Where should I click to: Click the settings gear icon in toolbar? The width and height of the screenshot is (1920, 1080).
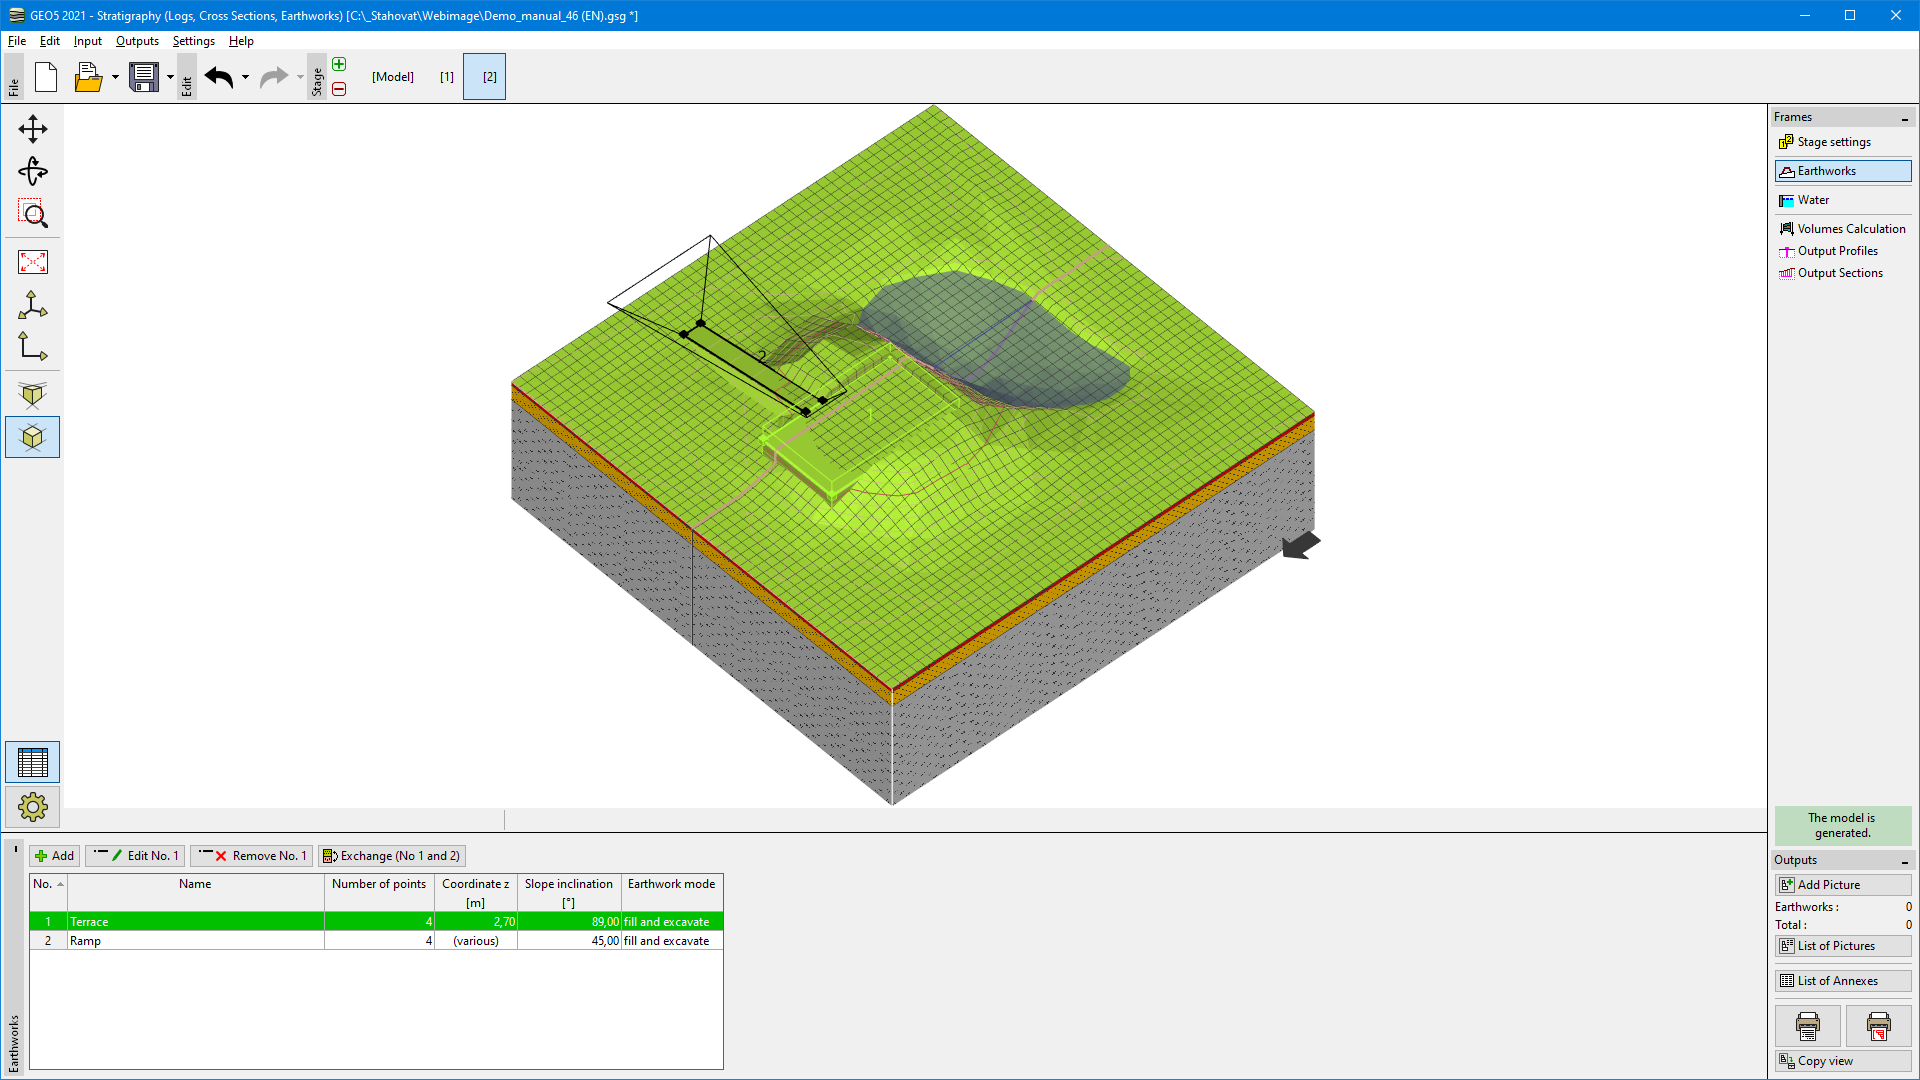pos(32,806)
